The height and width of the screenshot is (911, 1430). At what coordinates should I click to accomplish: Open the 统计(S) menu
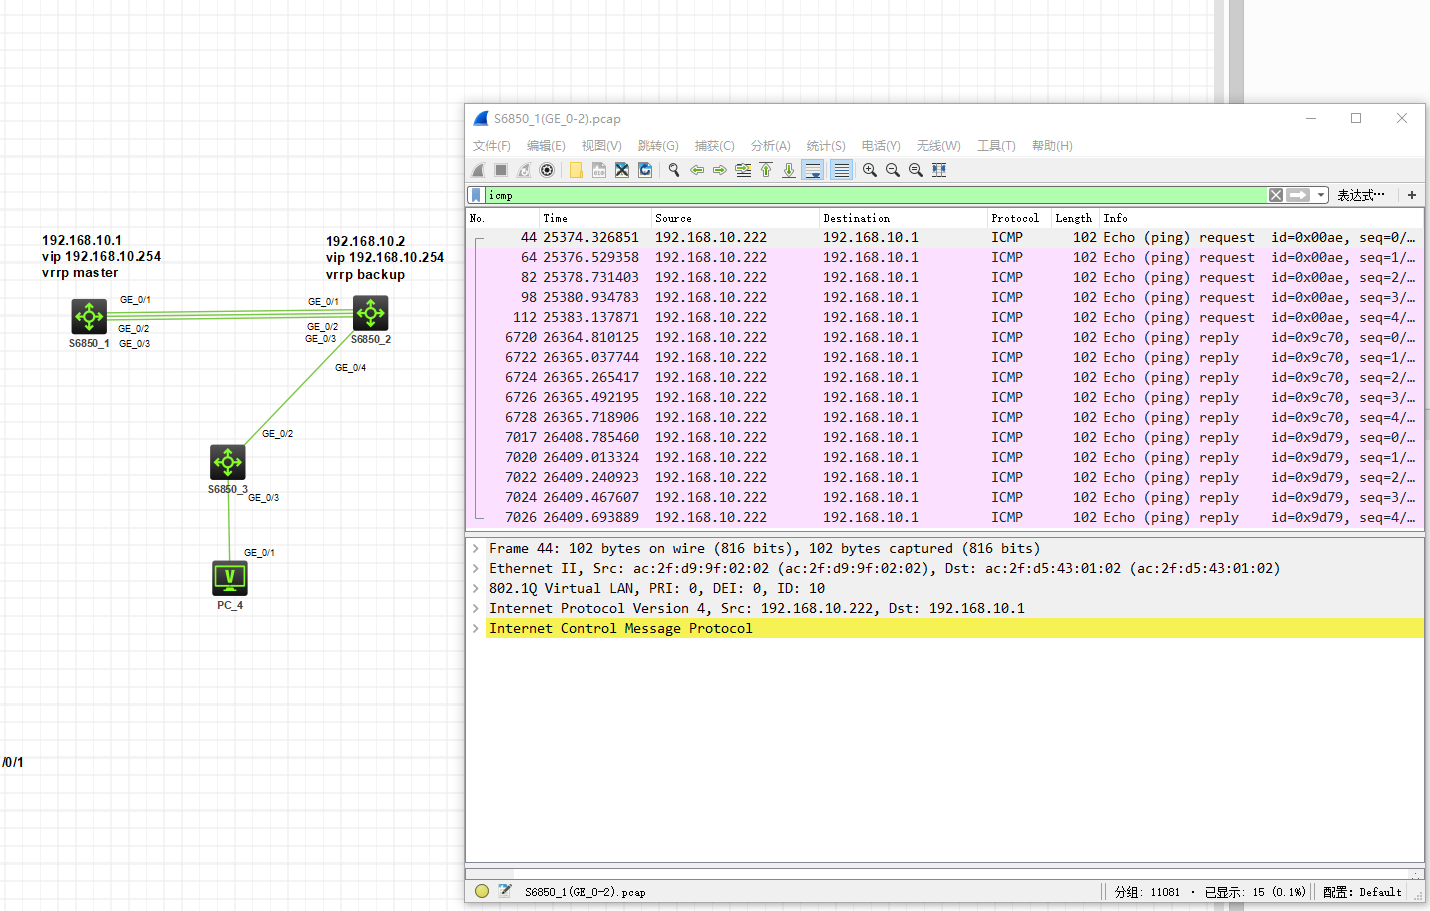tap(826, 146)
